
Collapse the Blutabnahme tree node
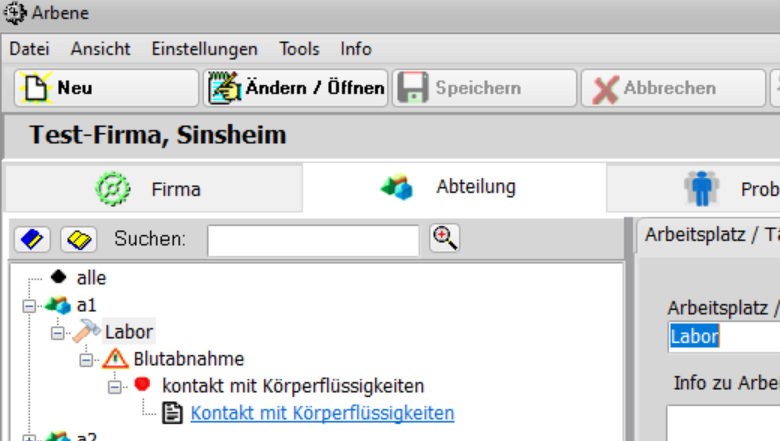point(86,359)
